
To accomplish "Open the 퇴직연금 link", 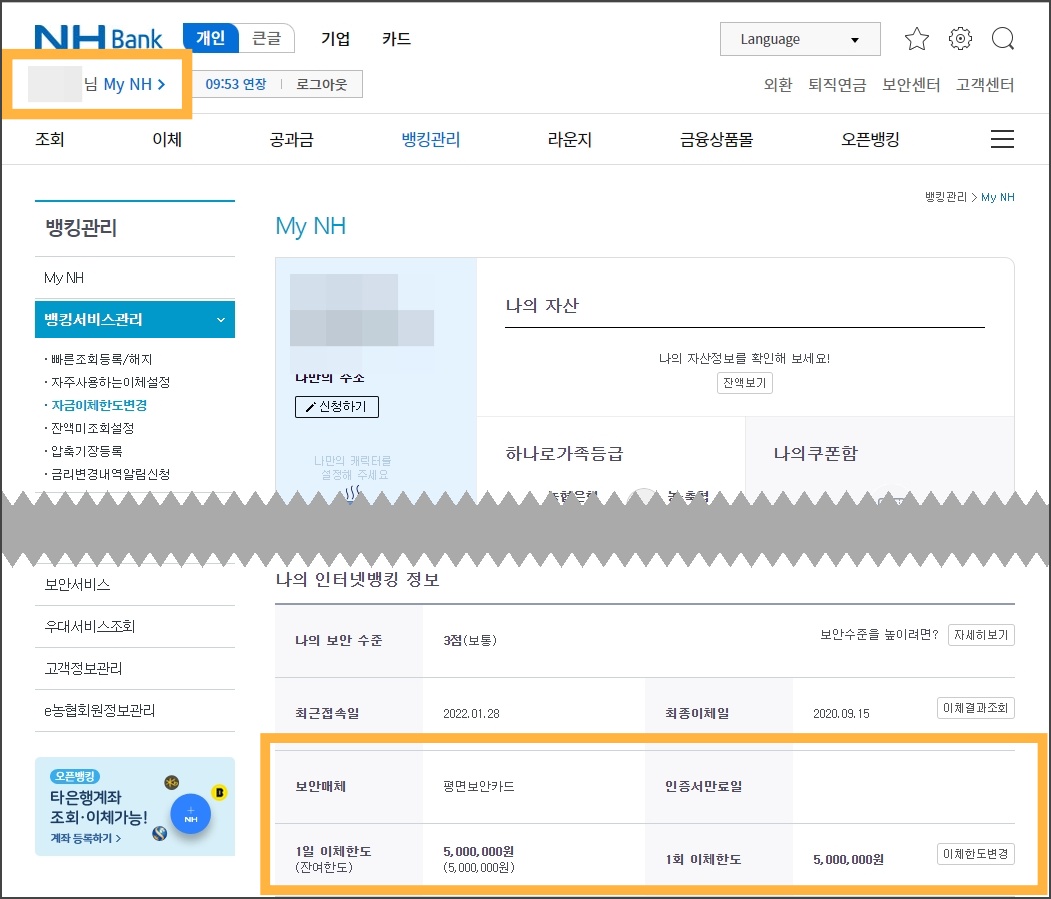I will [837, 85].
